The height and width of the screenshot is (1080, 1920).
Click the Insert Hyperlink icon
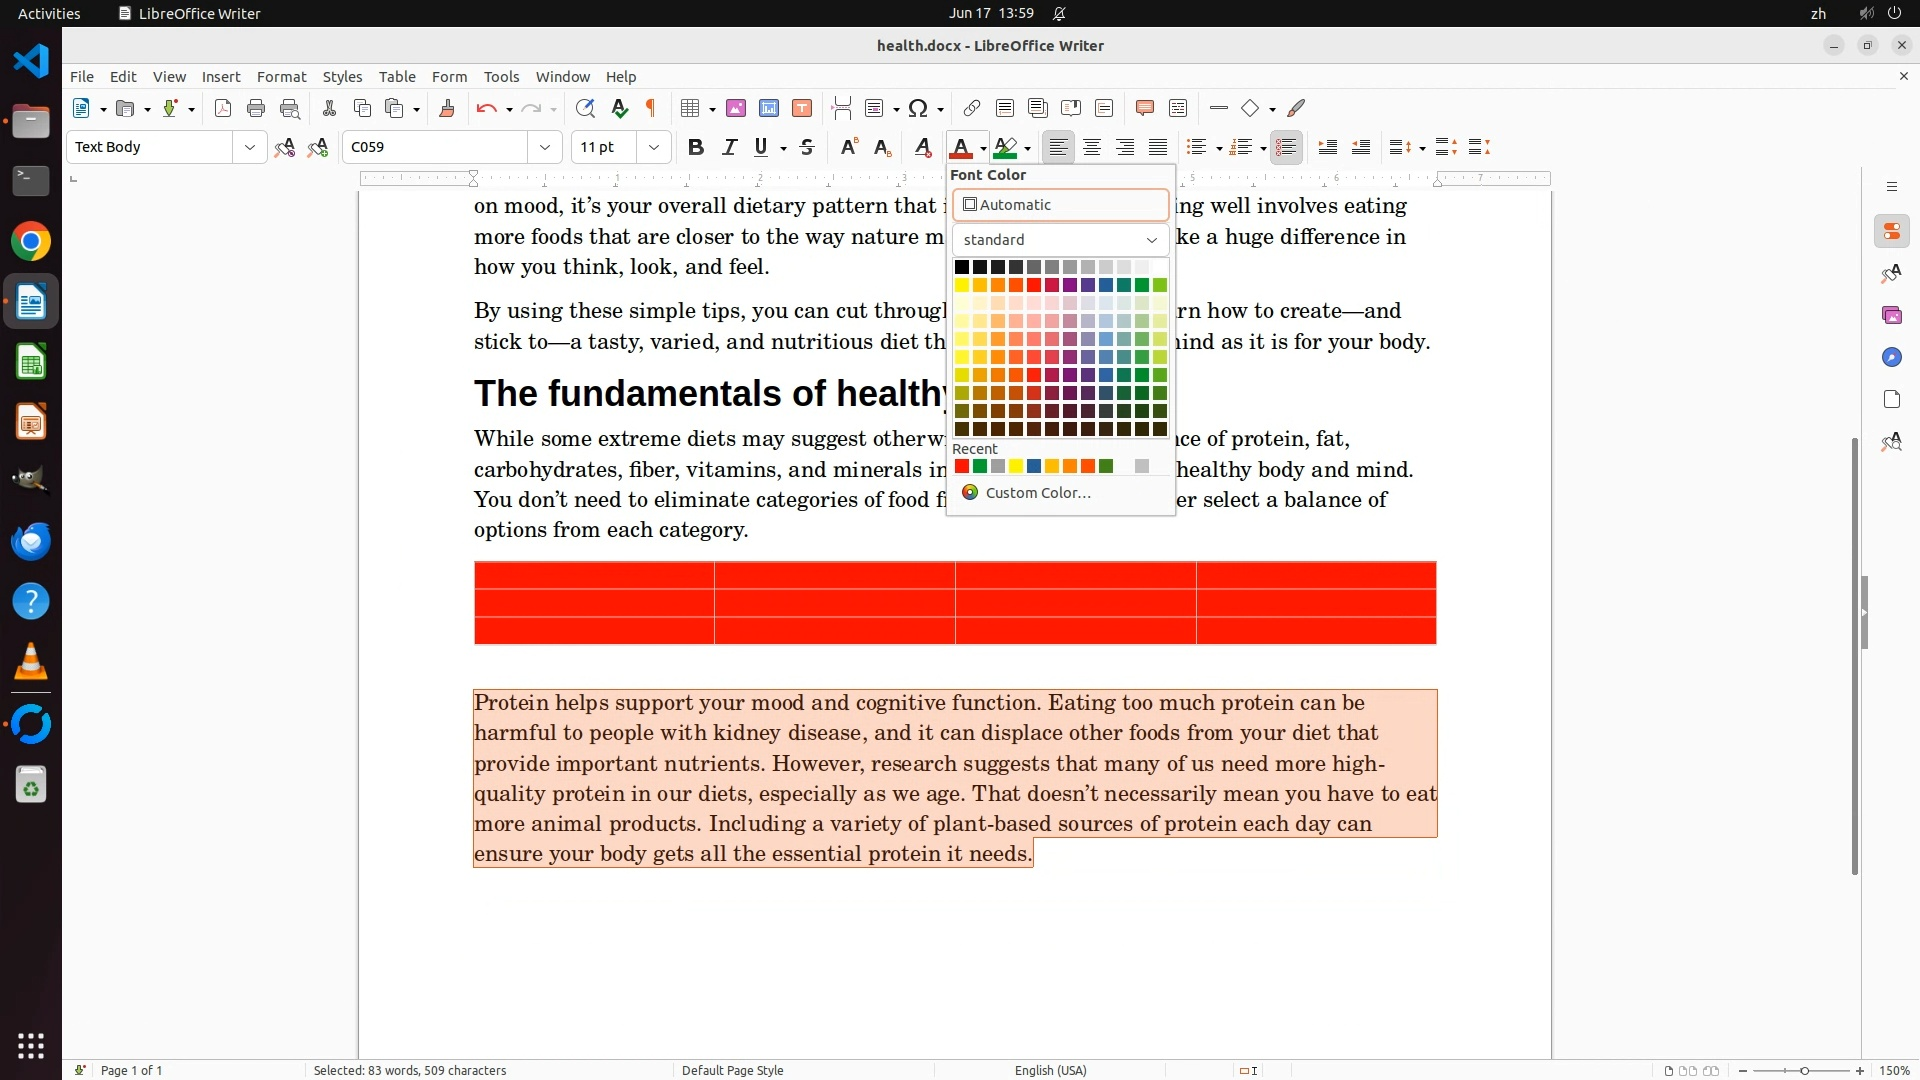coord(971,109)
